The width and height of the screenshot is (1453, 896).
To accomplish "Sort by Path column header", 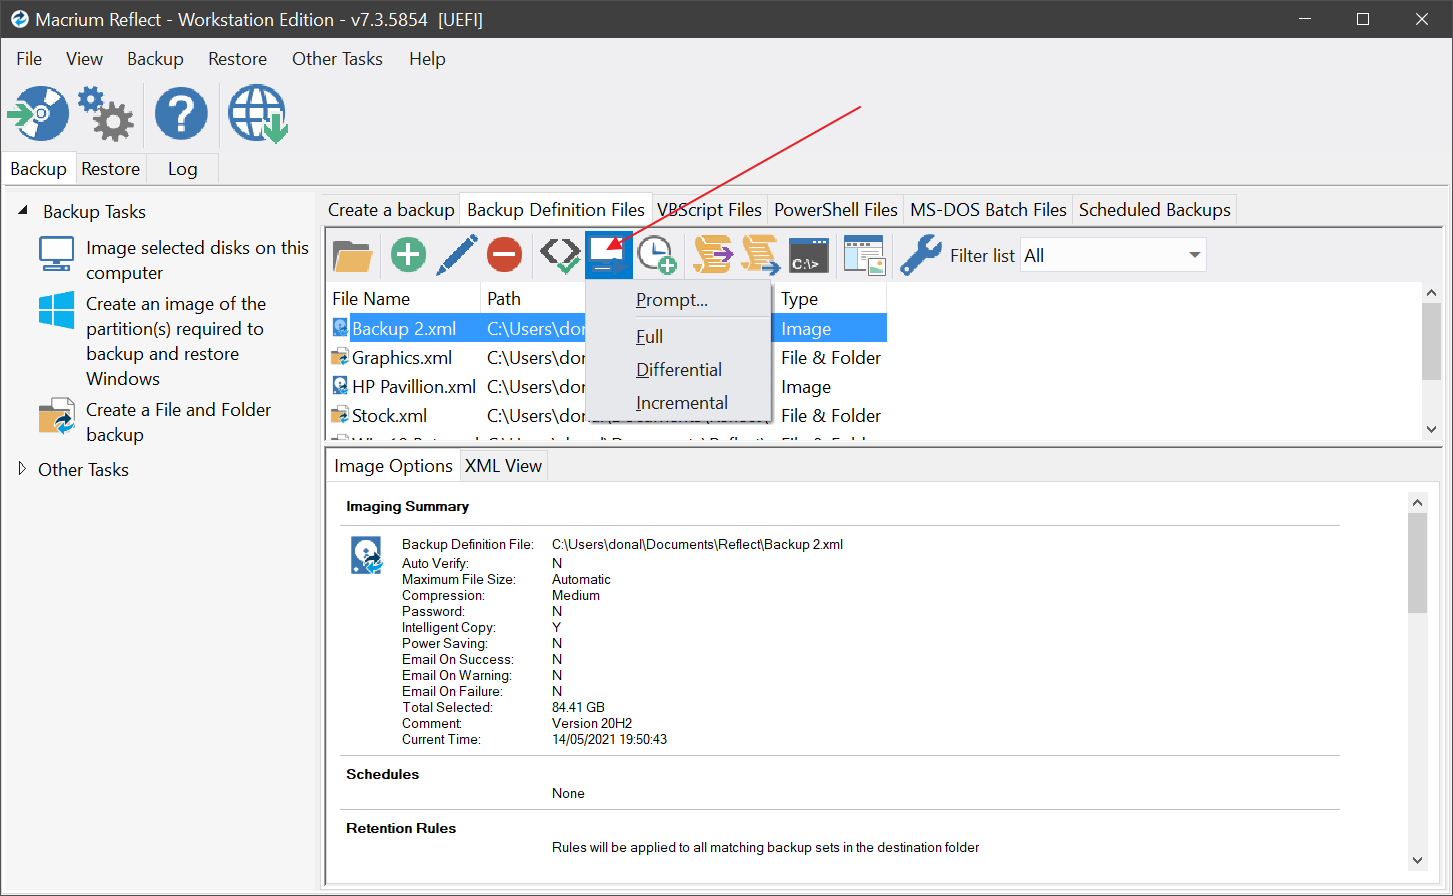I will pos(532,298).
